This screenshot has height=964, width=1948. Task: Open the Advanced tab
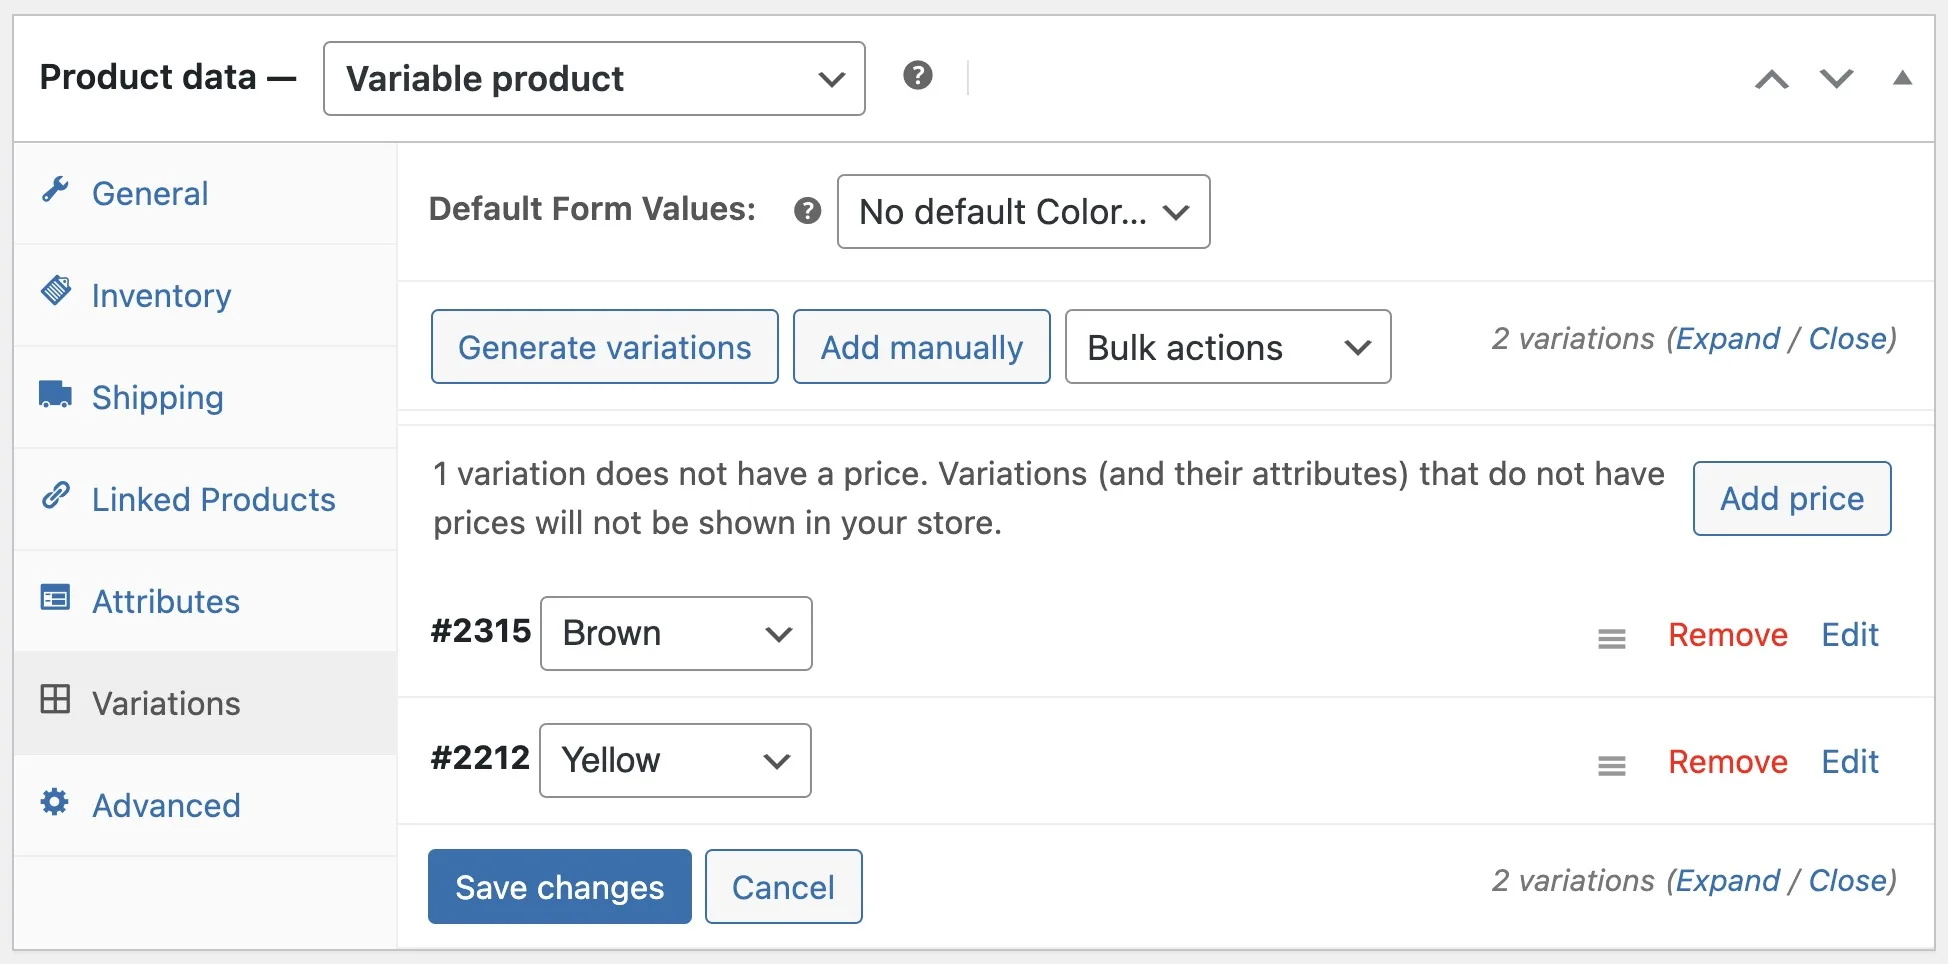click(x=205, y=805)
